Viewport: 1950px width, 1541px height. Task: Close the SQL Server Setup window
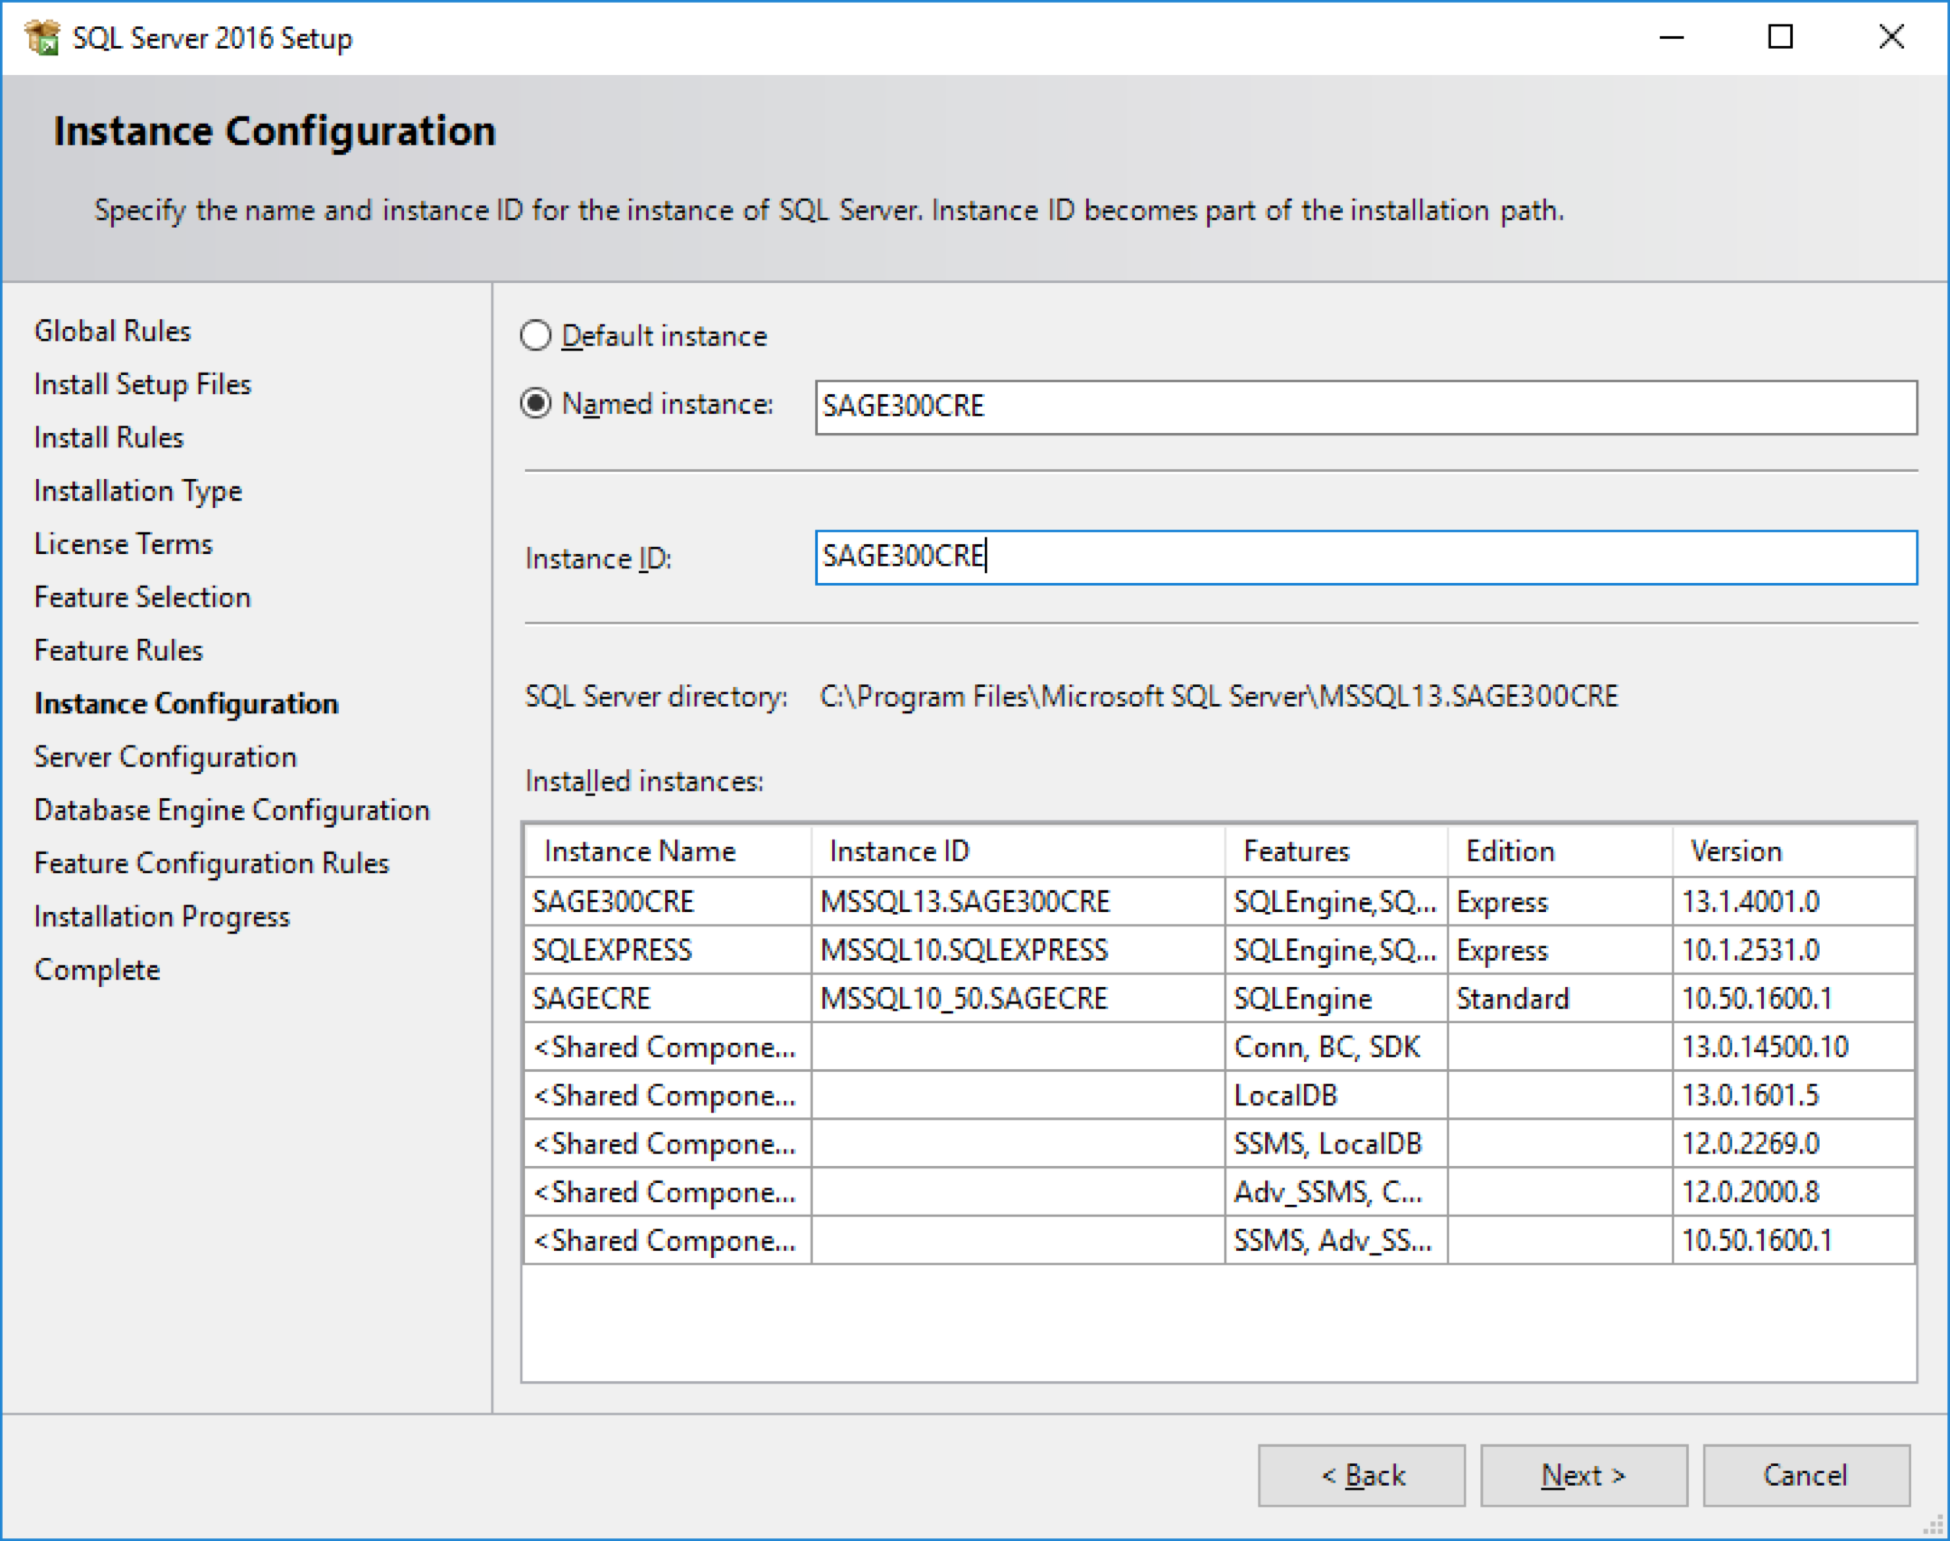(1891, 38)
